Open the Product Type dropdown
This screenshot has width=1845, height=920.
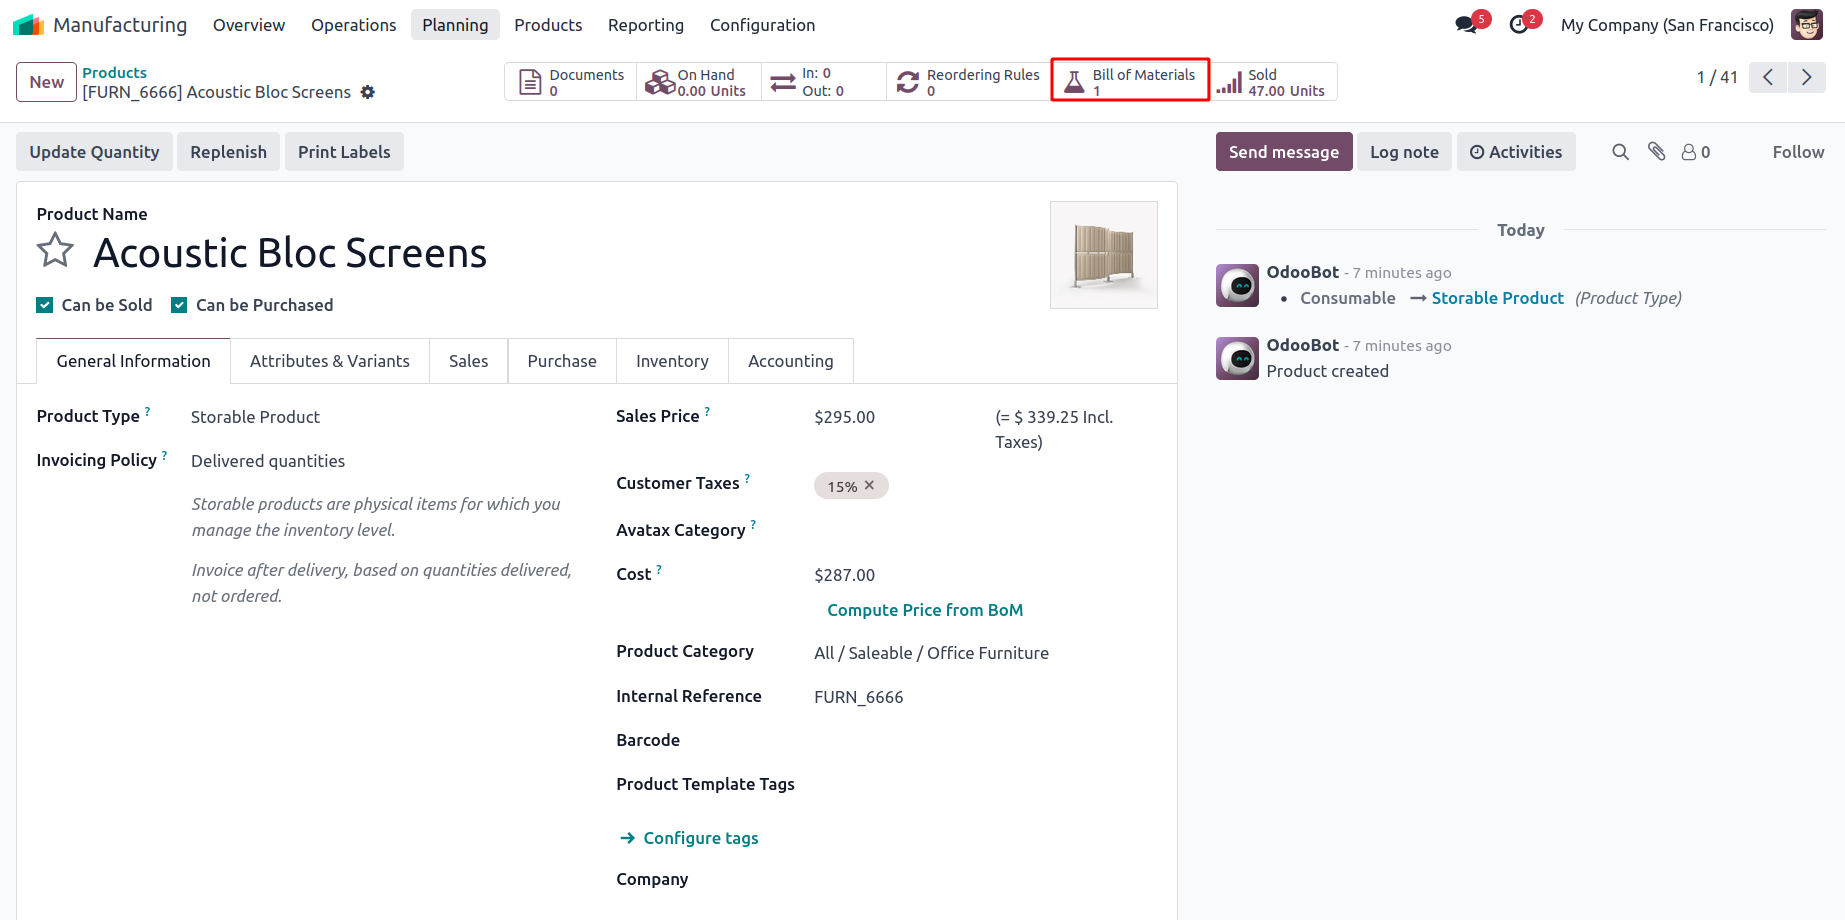pyautogui.click(x=380, y=417)
